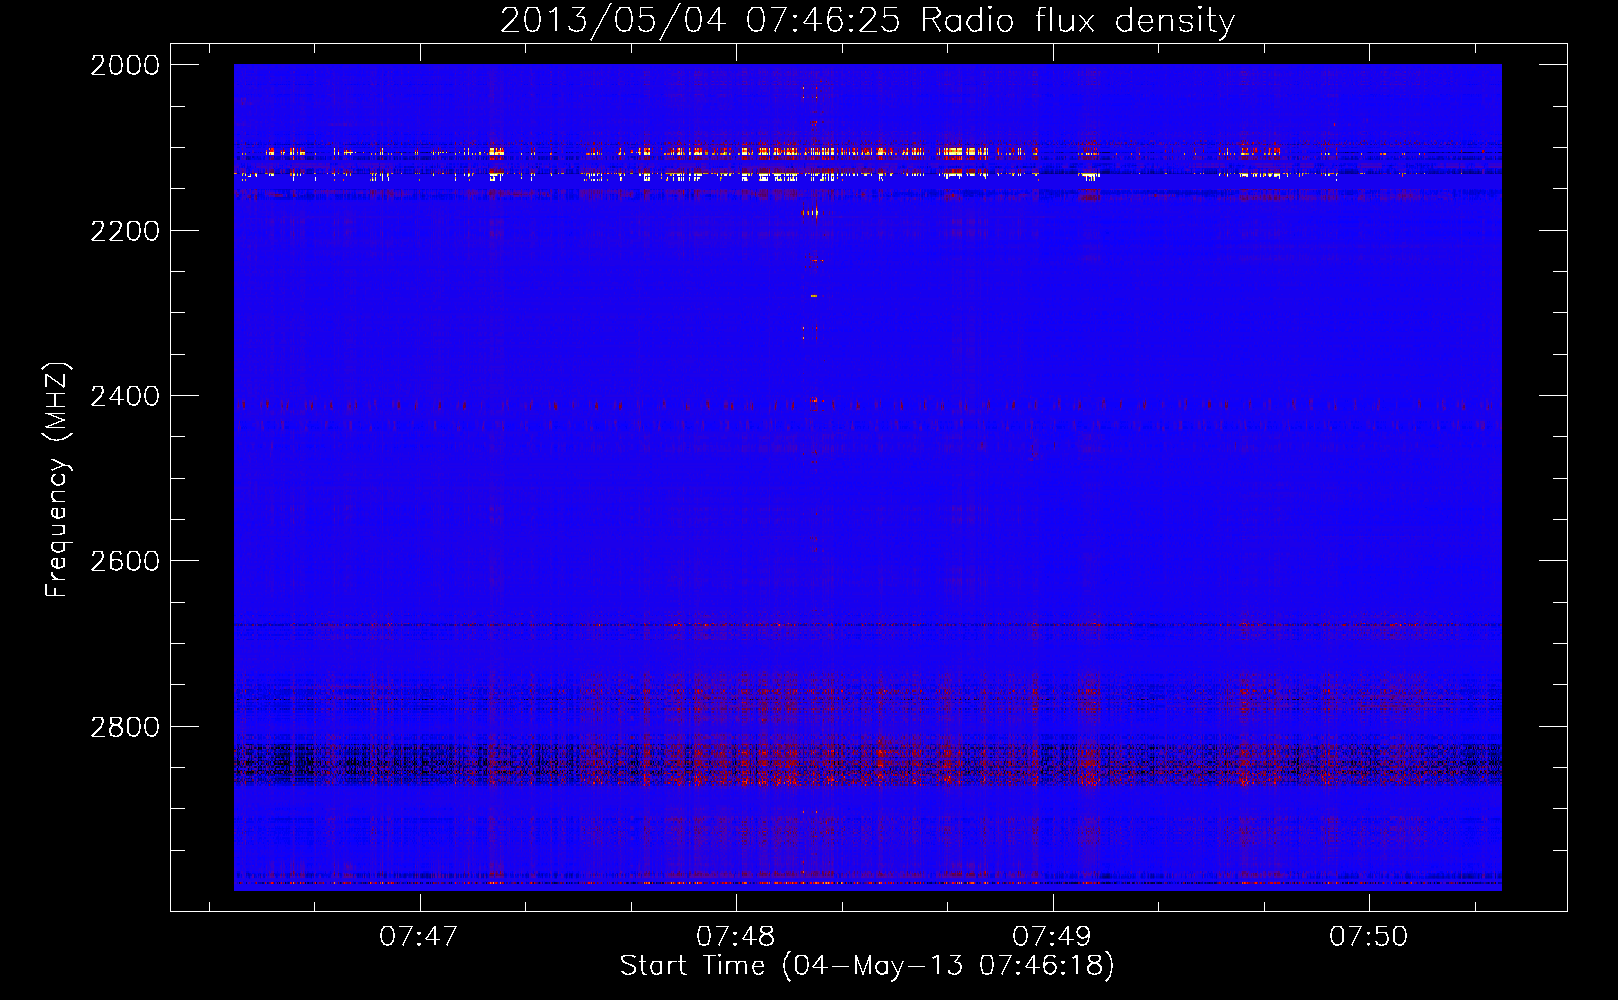This screenshot has height=1000, width=1618.
Task: Click the 07:49 time tick label
Action: coord(1051,936)
